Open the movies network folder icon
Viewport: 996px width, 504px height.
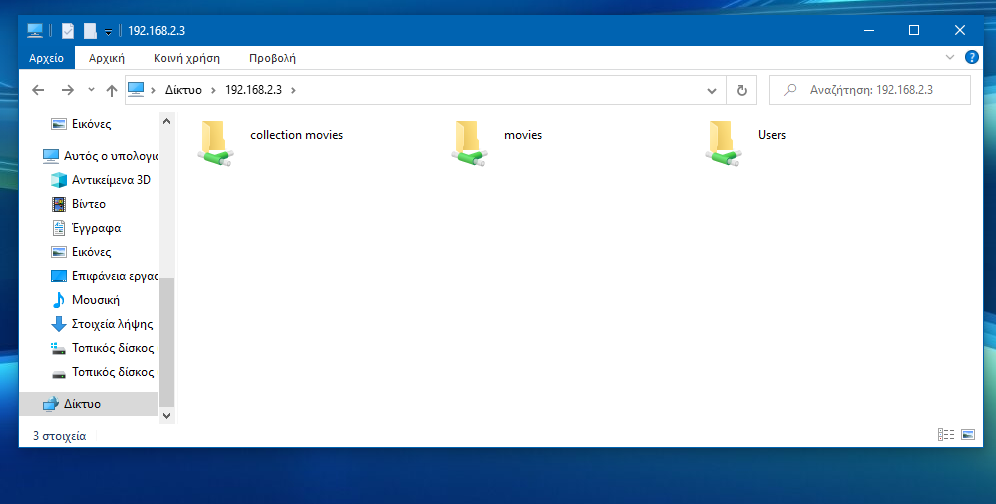(470, 143)
